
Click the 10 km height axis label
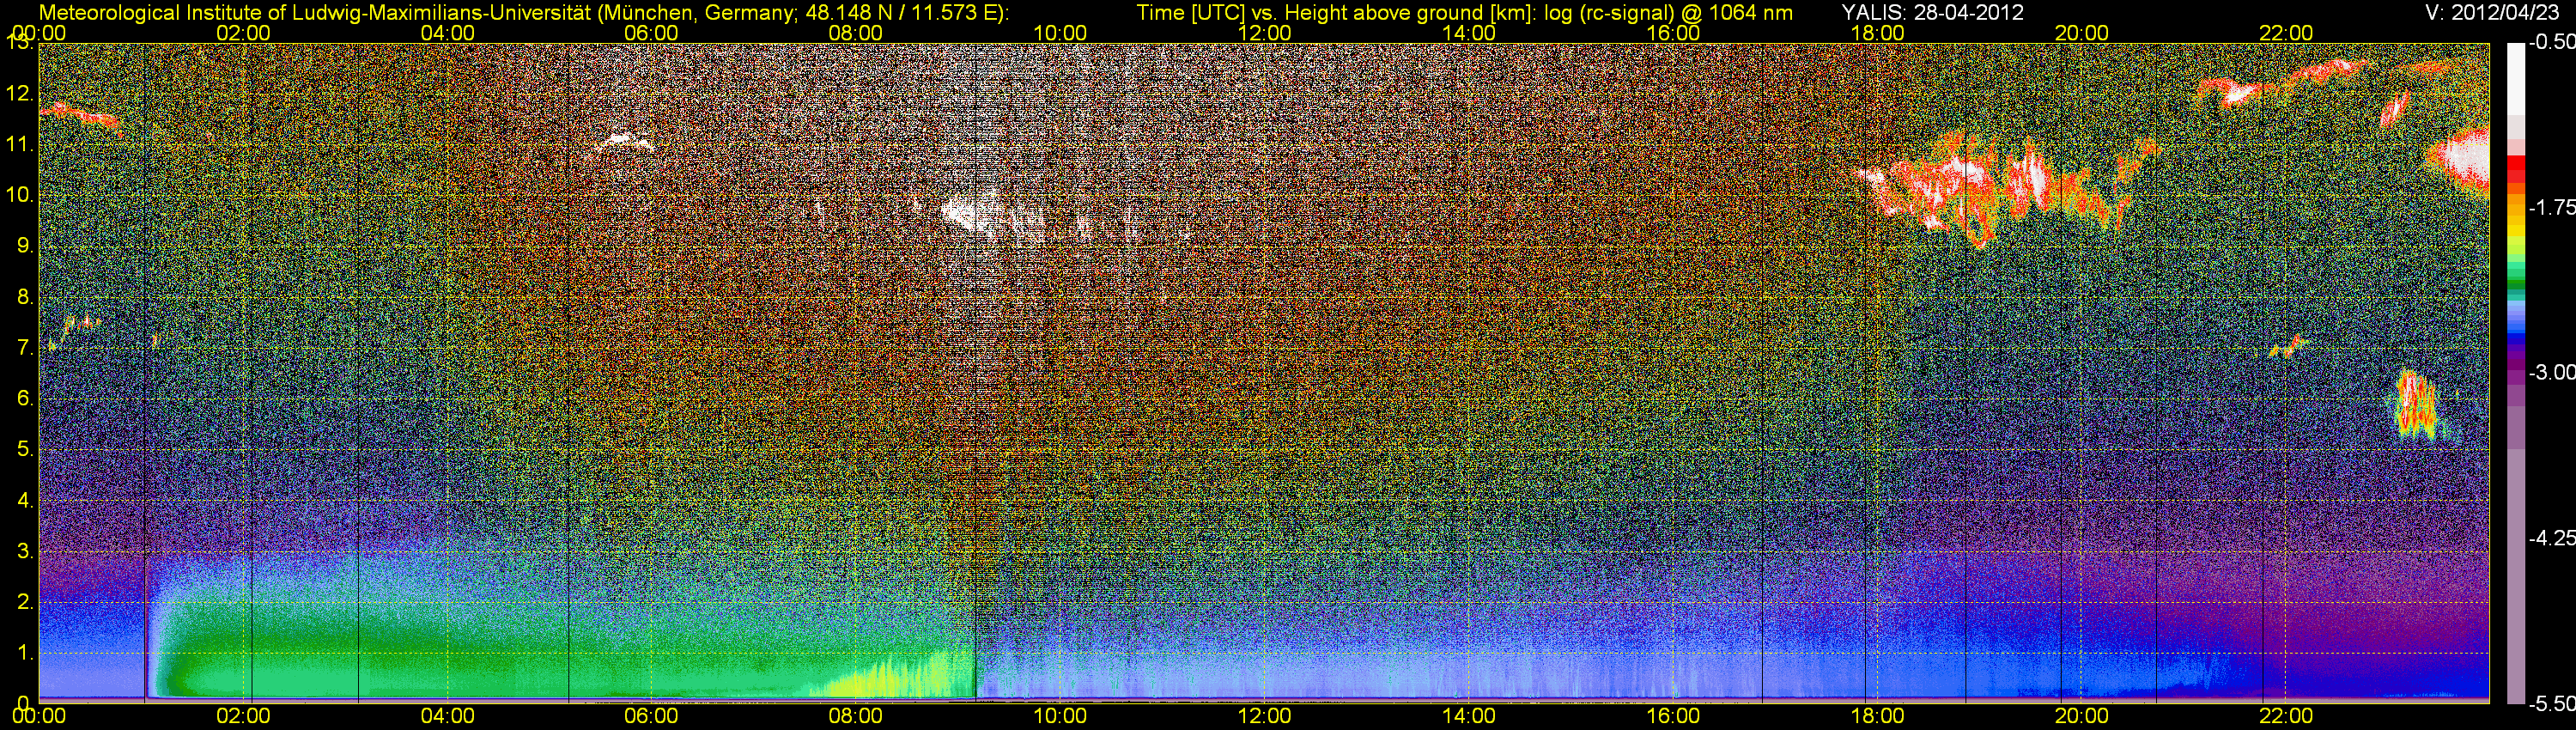(20, 194)
